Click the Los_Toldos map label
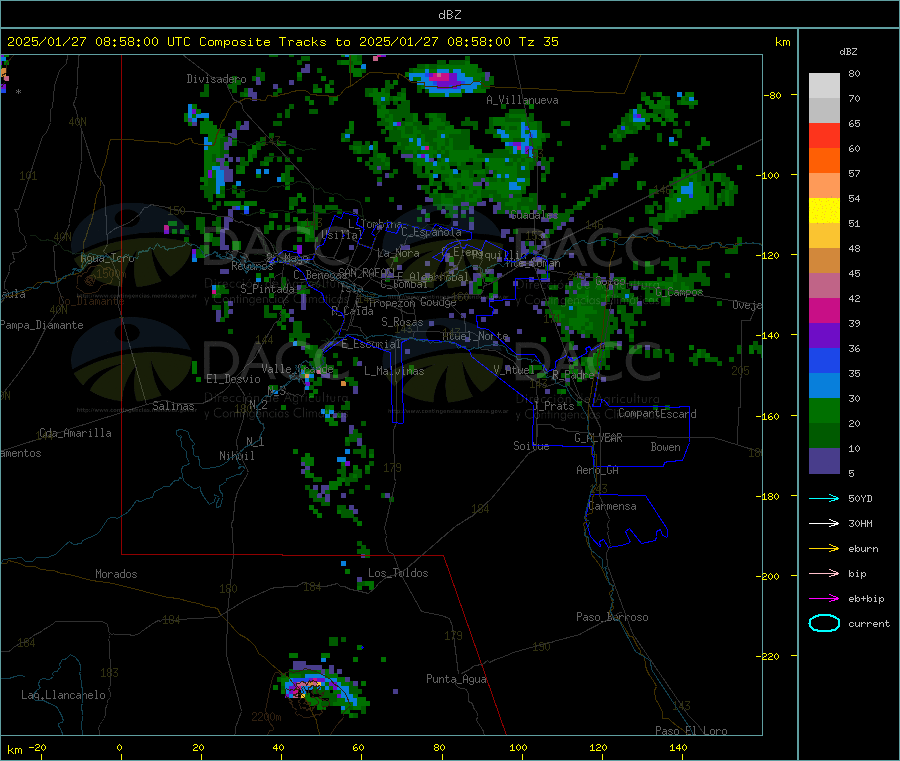 point(398,573)
